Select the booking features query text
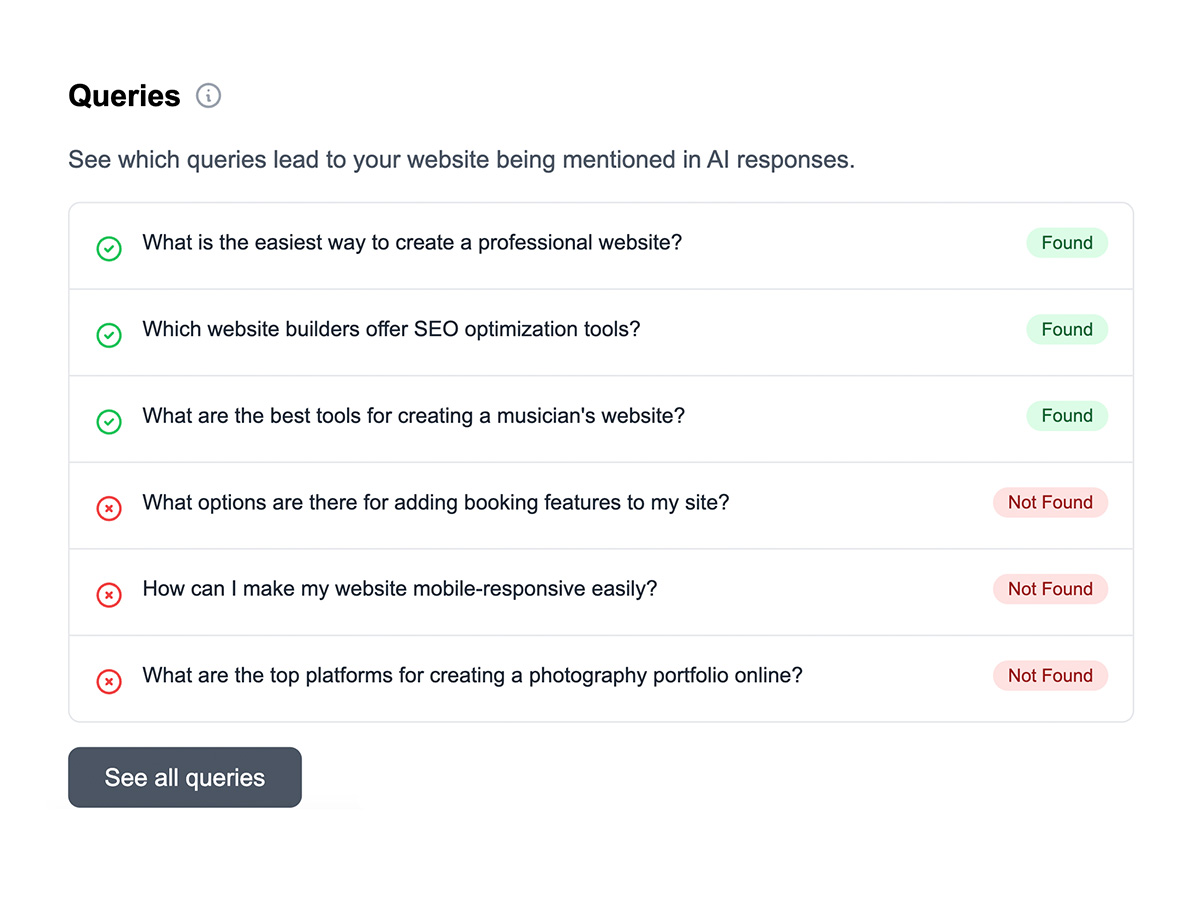 pyautogui.click(x=435, y=502)
